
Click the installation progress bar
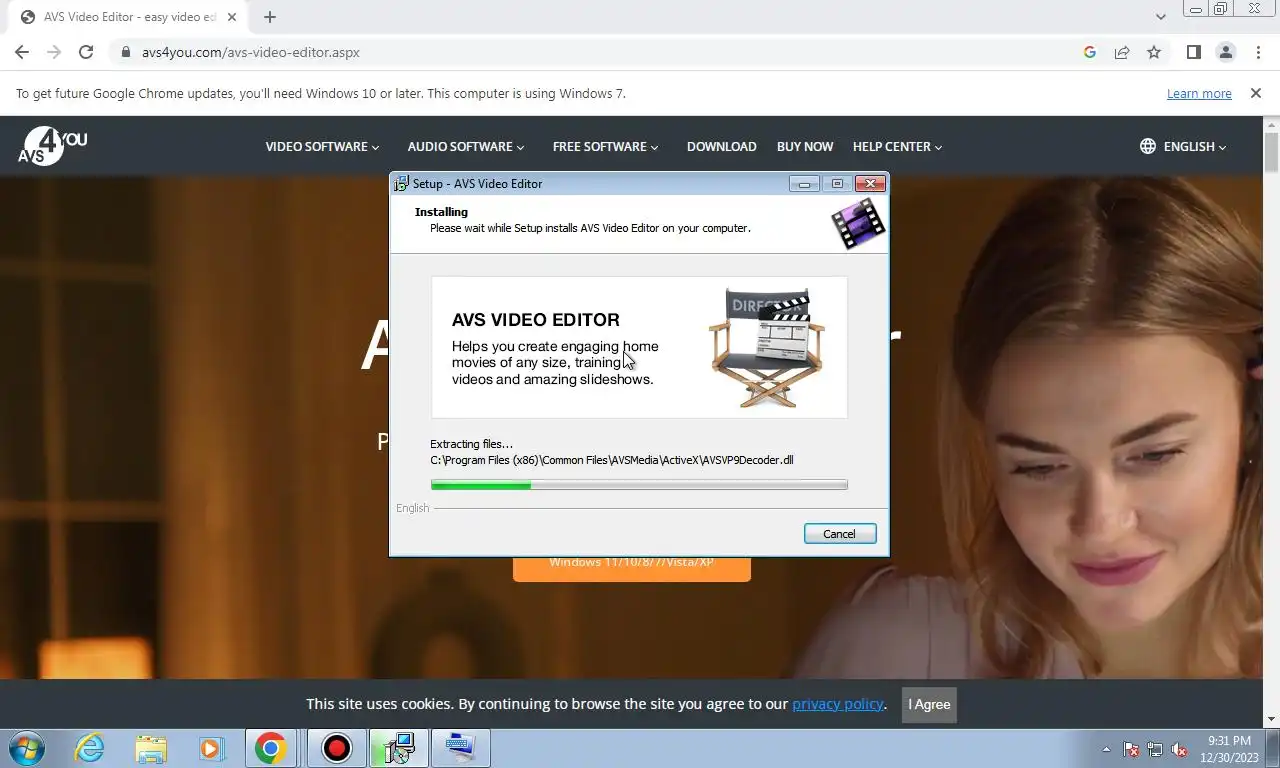click(639, 485)
